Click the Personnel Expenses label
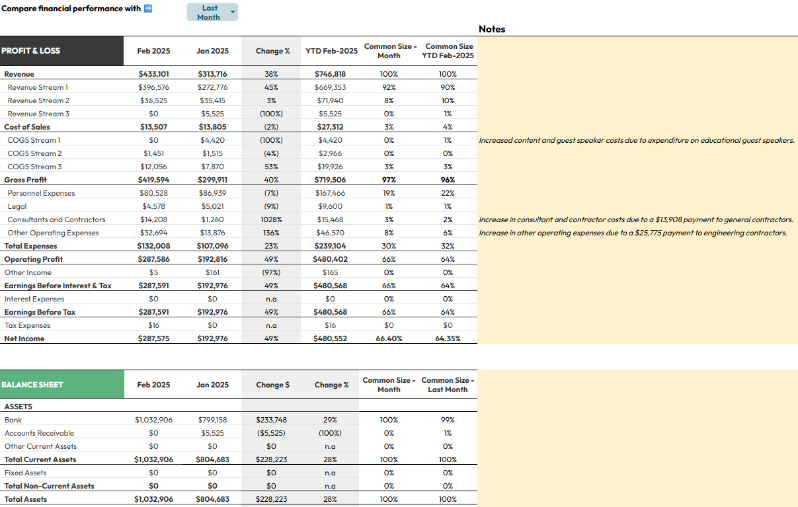Image resolution: width=798 pixels, height=507 pixels. coord(41,193)
